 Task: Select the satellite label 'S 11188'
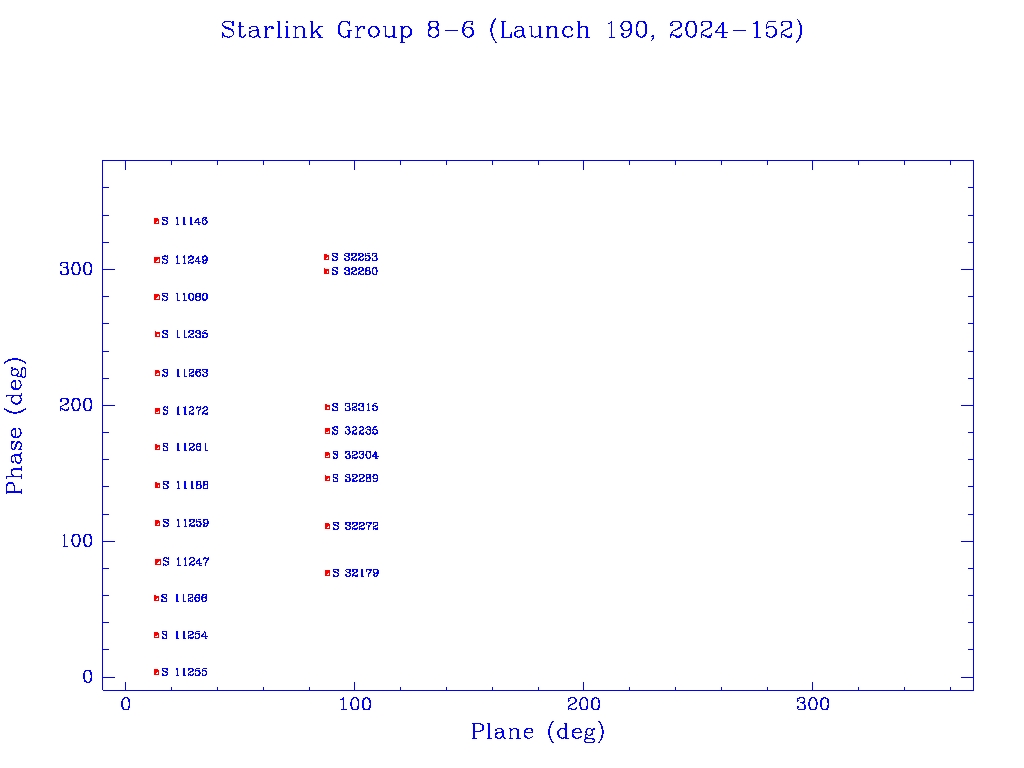pyautogui.click(x=185, y=485)
